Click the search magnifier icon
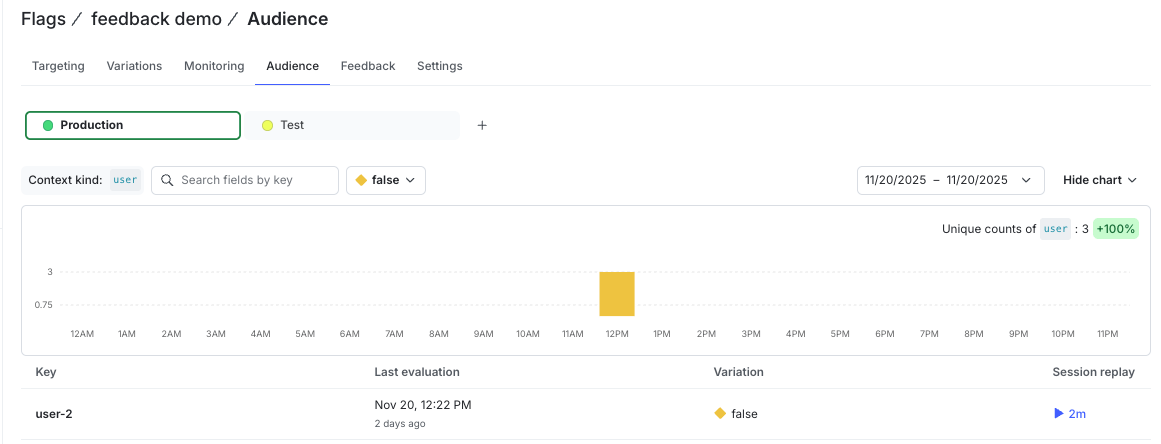1161x444 pixels. tap(167, 180)
